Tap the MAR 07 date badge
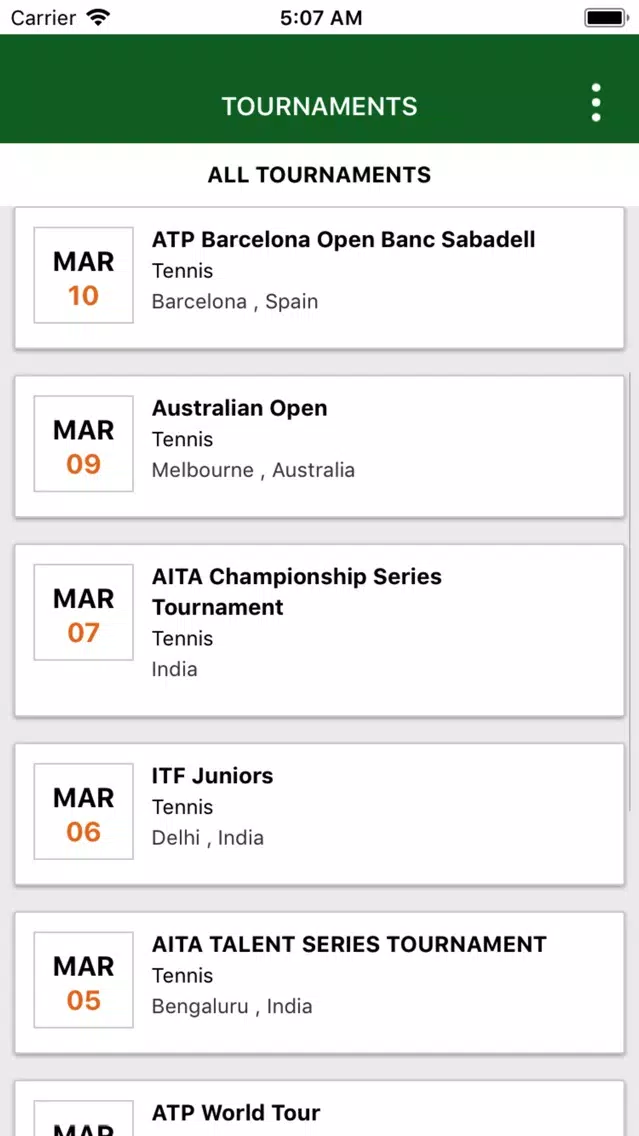 point(83,613)
